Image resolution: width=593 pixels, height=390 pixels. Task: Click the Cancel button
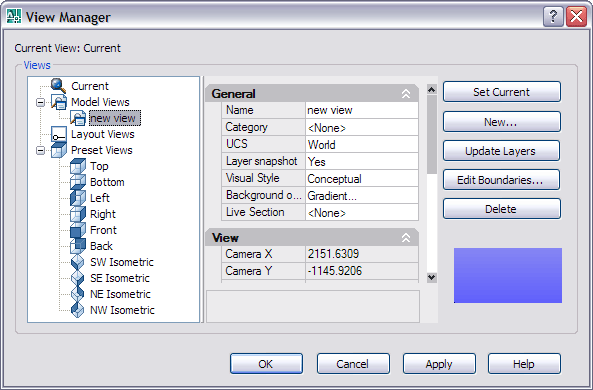(353, 364)
